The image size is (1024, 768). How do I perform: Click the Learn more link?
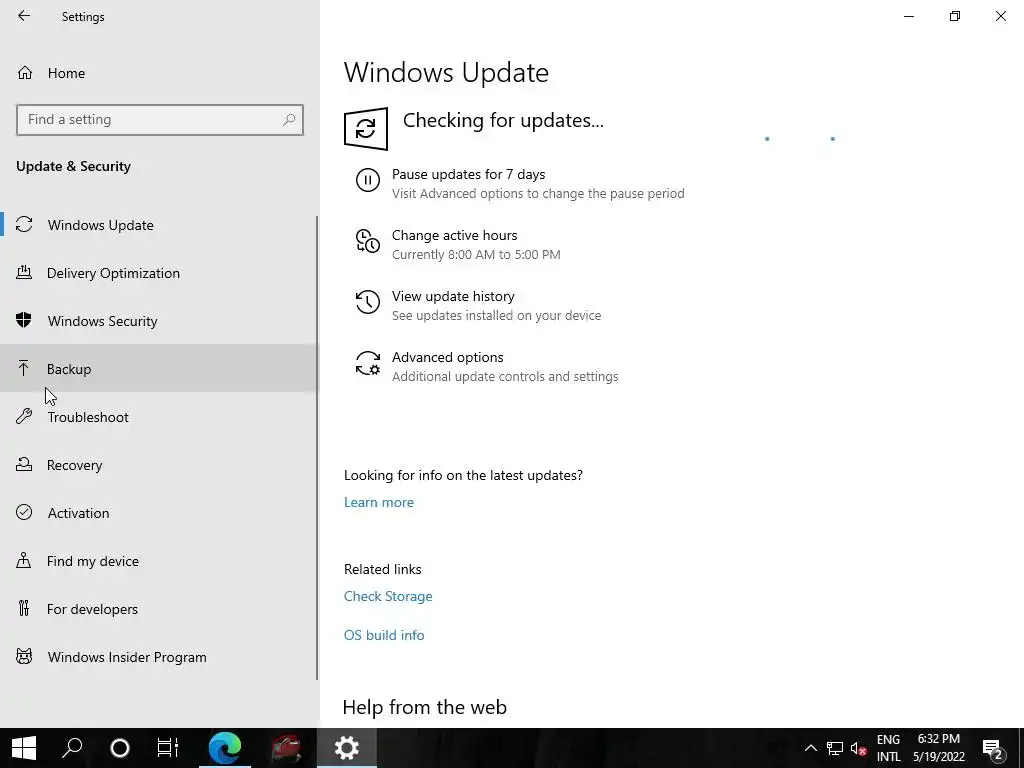[379, 502]
